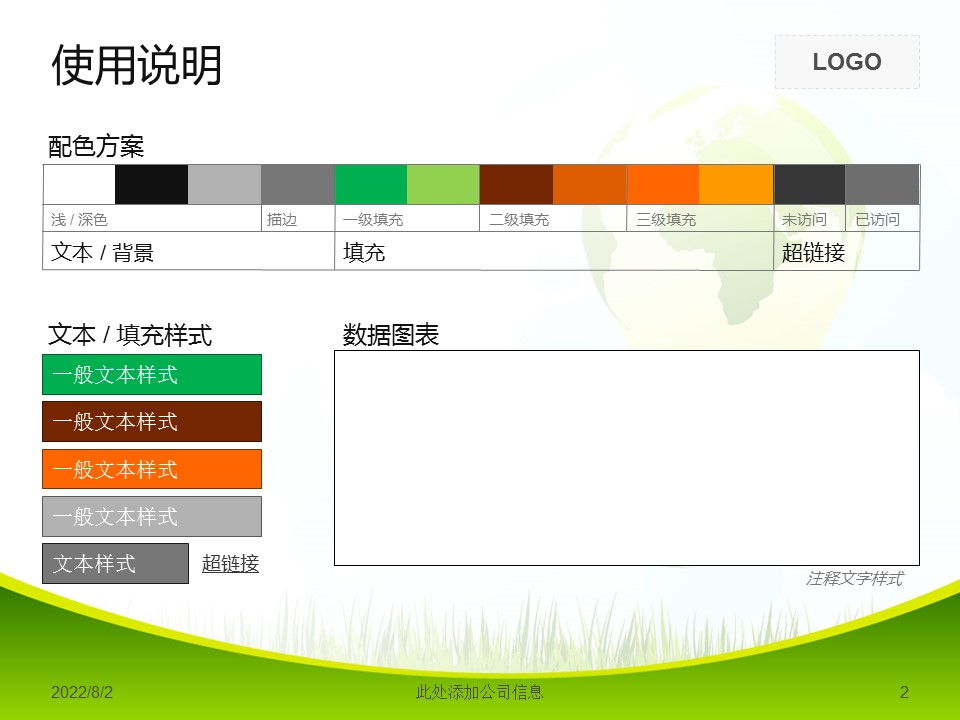Click the 注释文字样式 caption text

(x=854, y=578)
